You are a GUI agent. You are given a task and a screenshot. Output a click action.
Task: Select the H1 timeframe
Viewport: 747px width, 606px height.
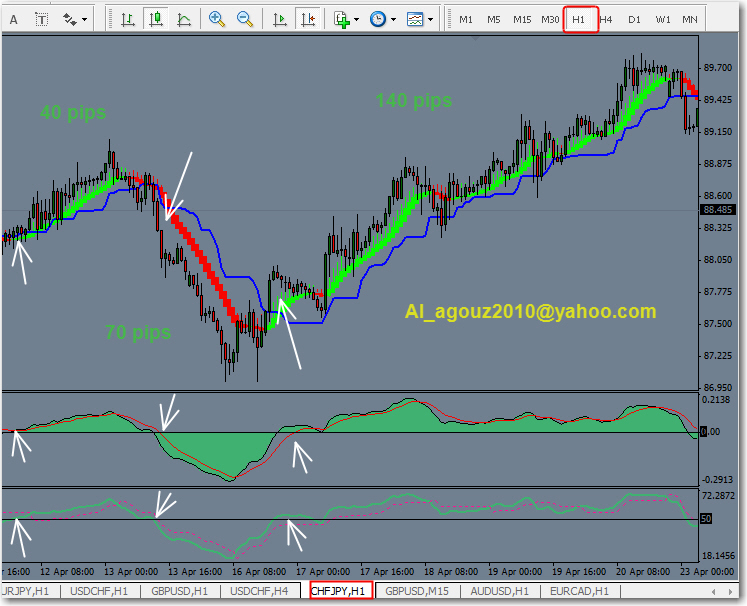pyautogui.click(x=579, y=20)
